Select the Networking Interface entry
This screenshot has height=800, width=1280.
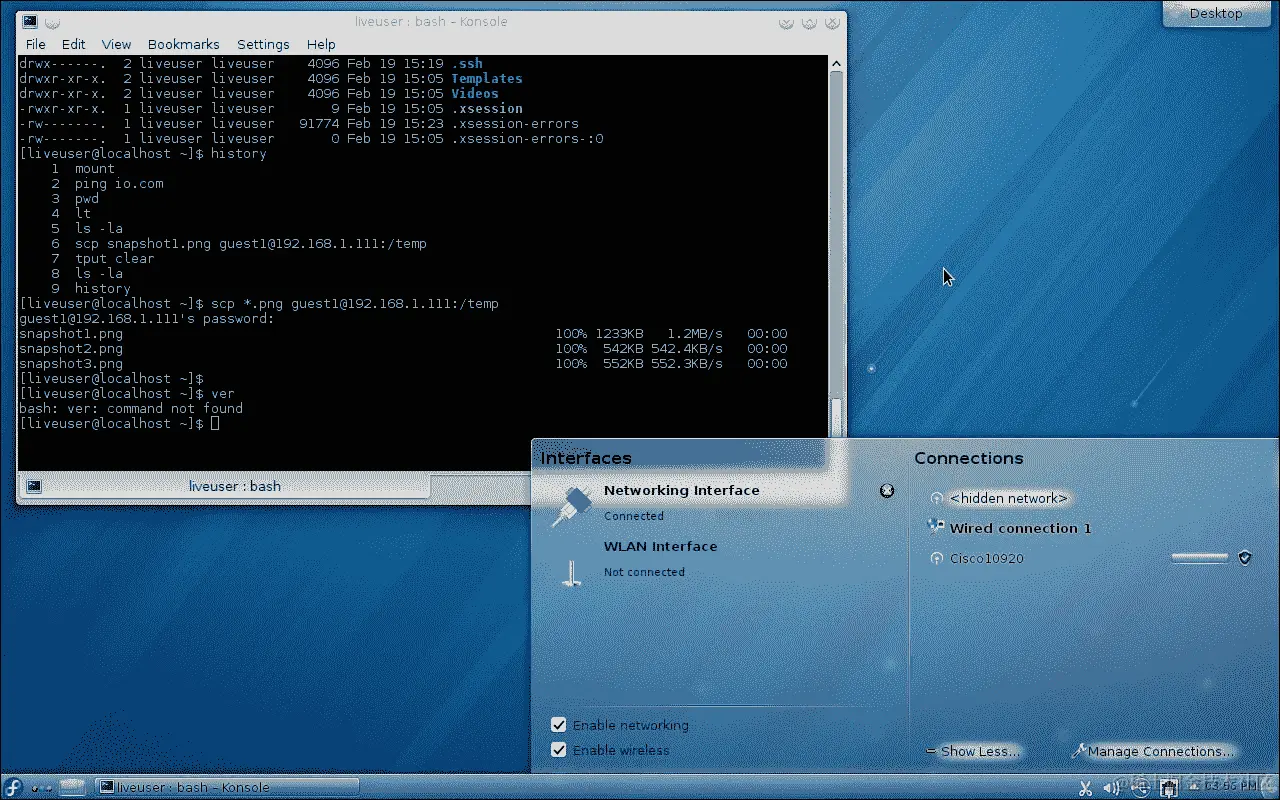[718, 503]
